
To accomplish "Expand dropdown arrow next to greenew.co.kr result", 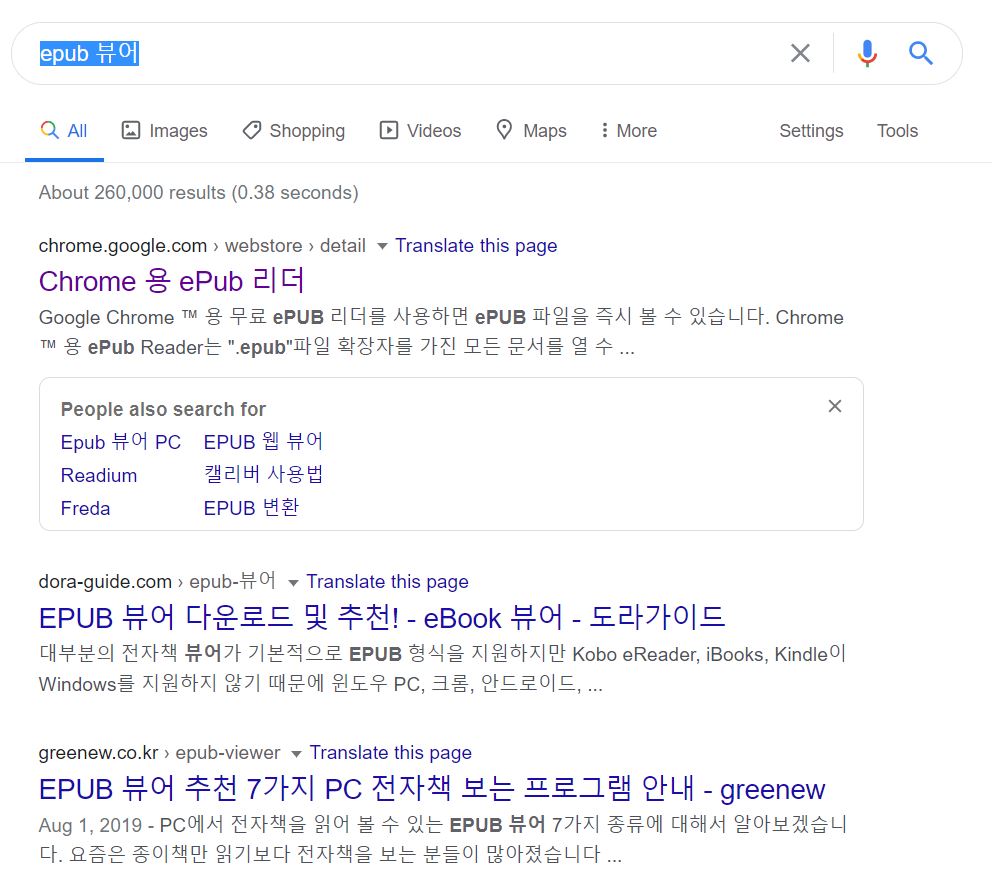I will (296, 754).
